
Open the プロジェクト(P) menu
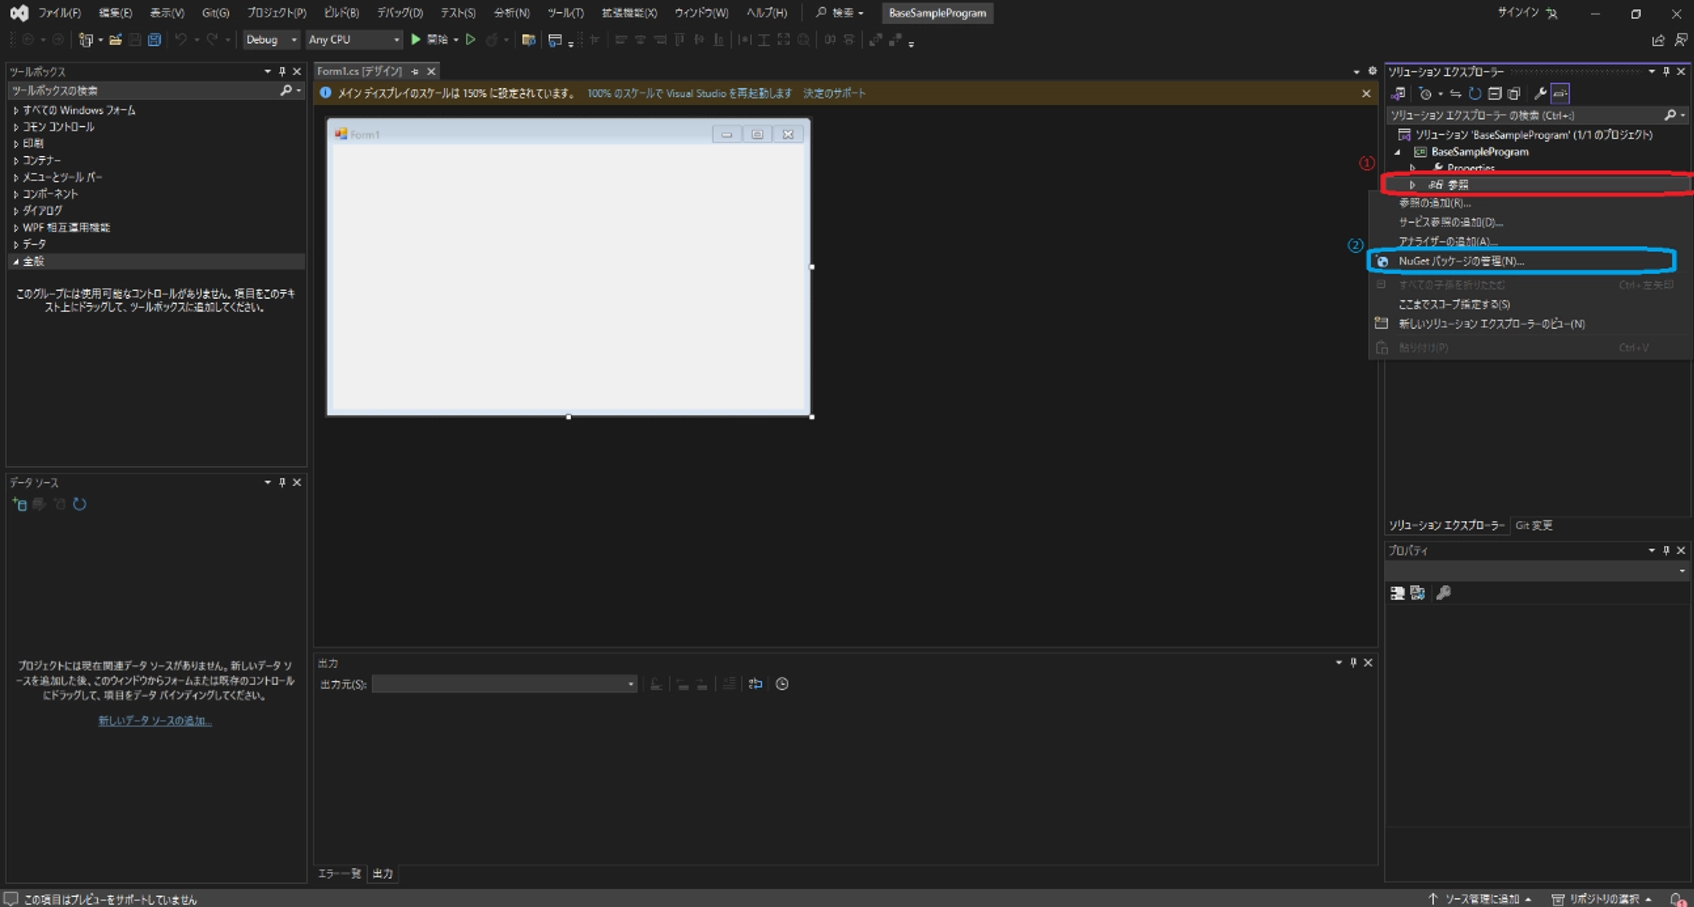coord(277,13)
